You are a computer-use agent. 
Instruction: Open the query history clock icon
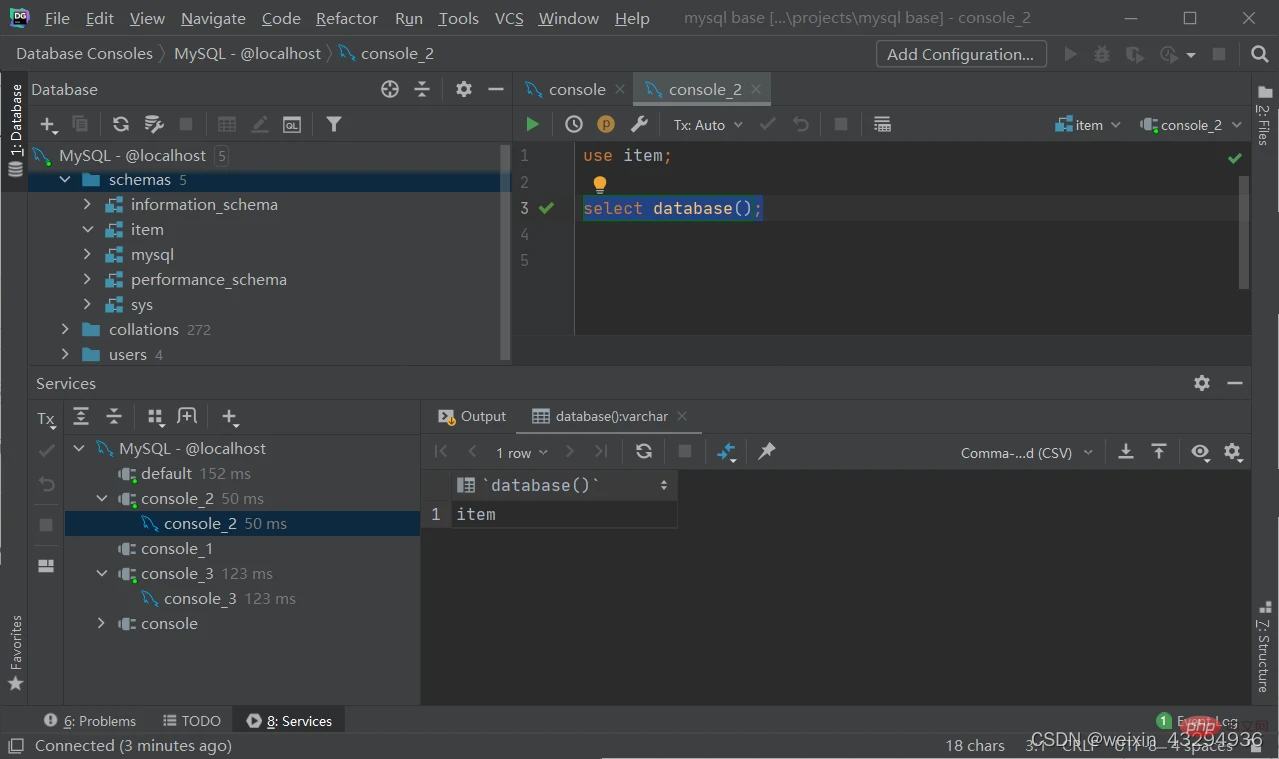tap(574, 124)
